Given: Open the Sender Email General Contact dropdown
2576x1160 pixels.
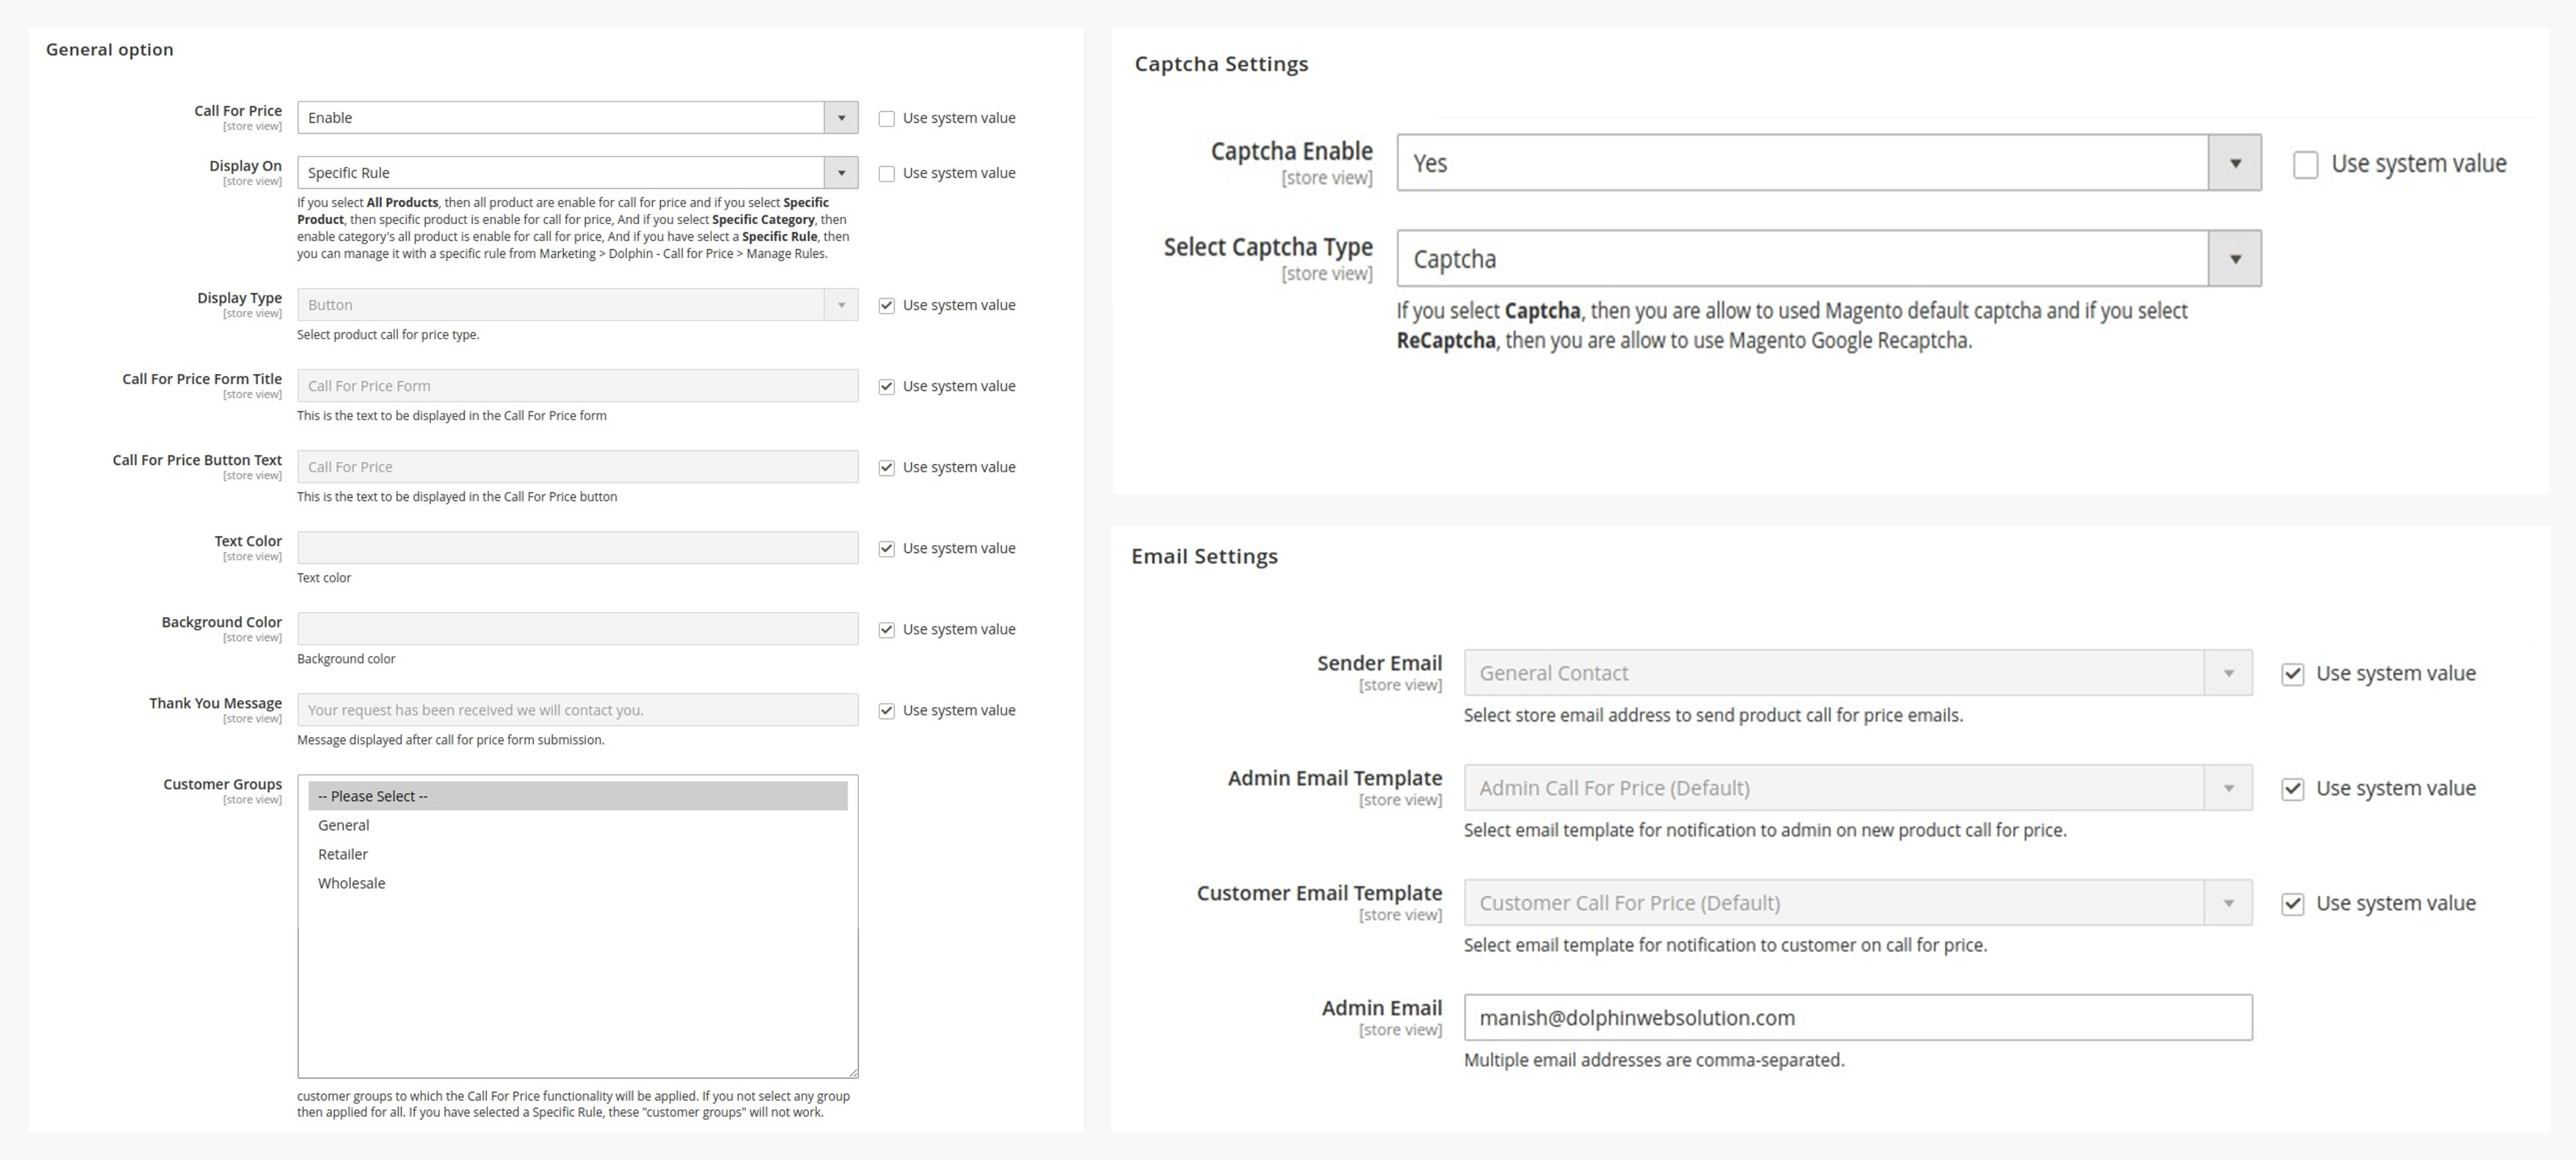Looking at the screenshot, I should pyautogui.click(x=1858, y=673).
